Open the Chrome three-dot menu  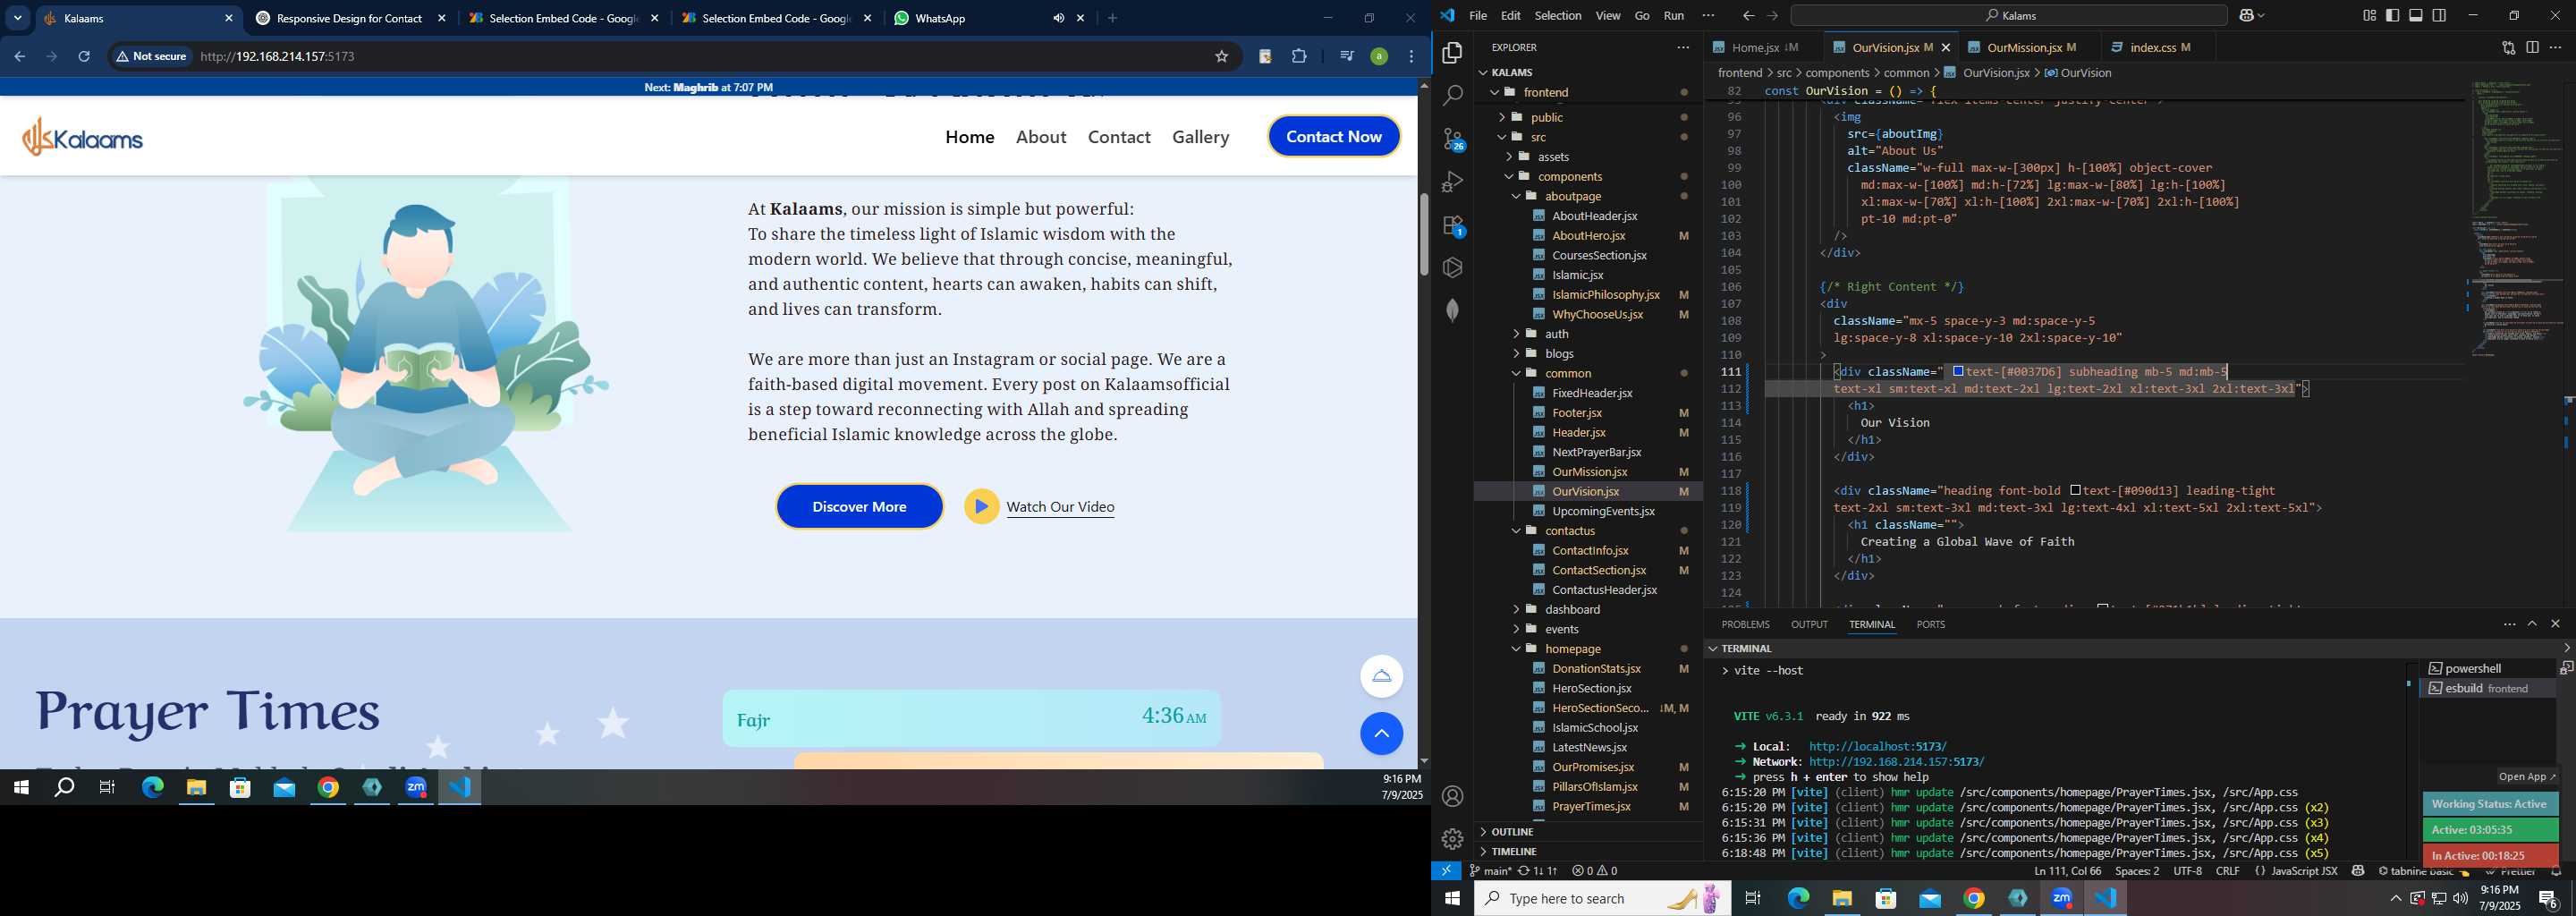pyautogui.click(x=1411, y=57)
